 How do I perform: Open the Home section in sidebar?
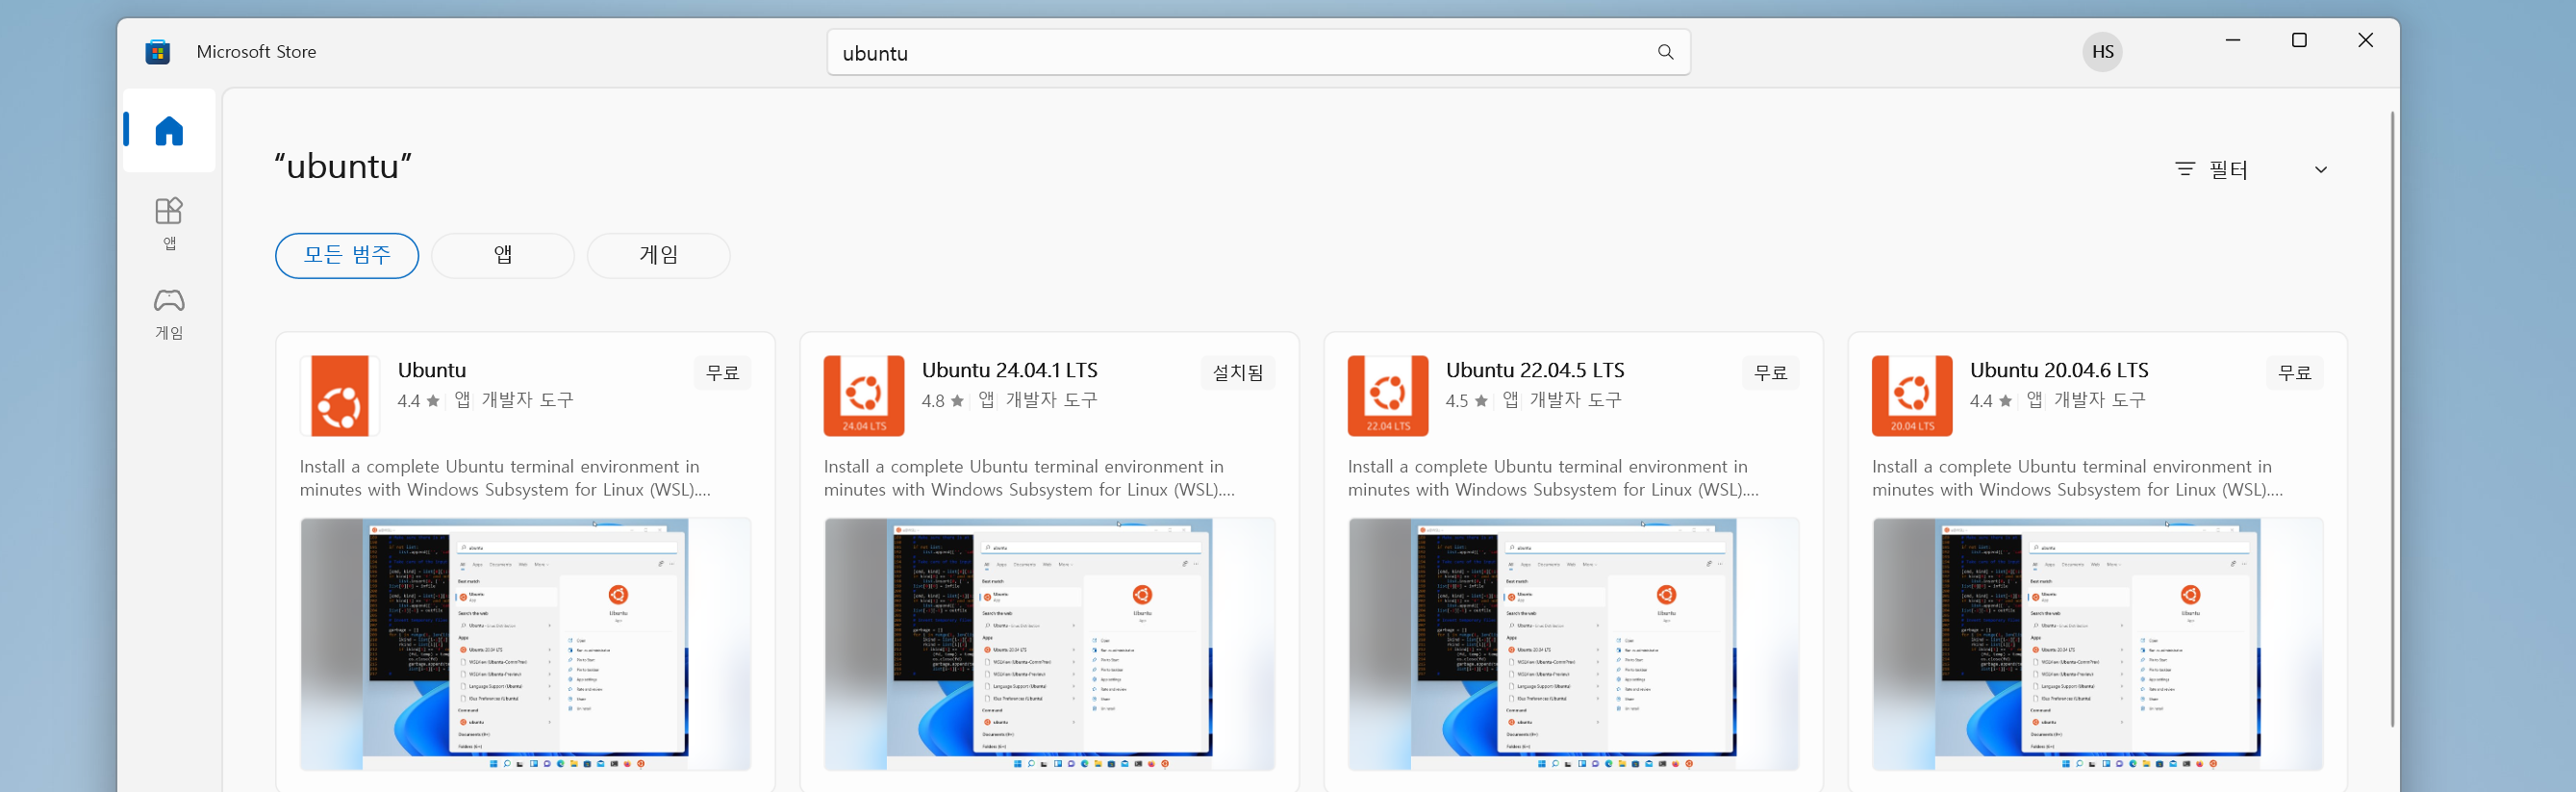pyautogui.click(x=169, y=131)
